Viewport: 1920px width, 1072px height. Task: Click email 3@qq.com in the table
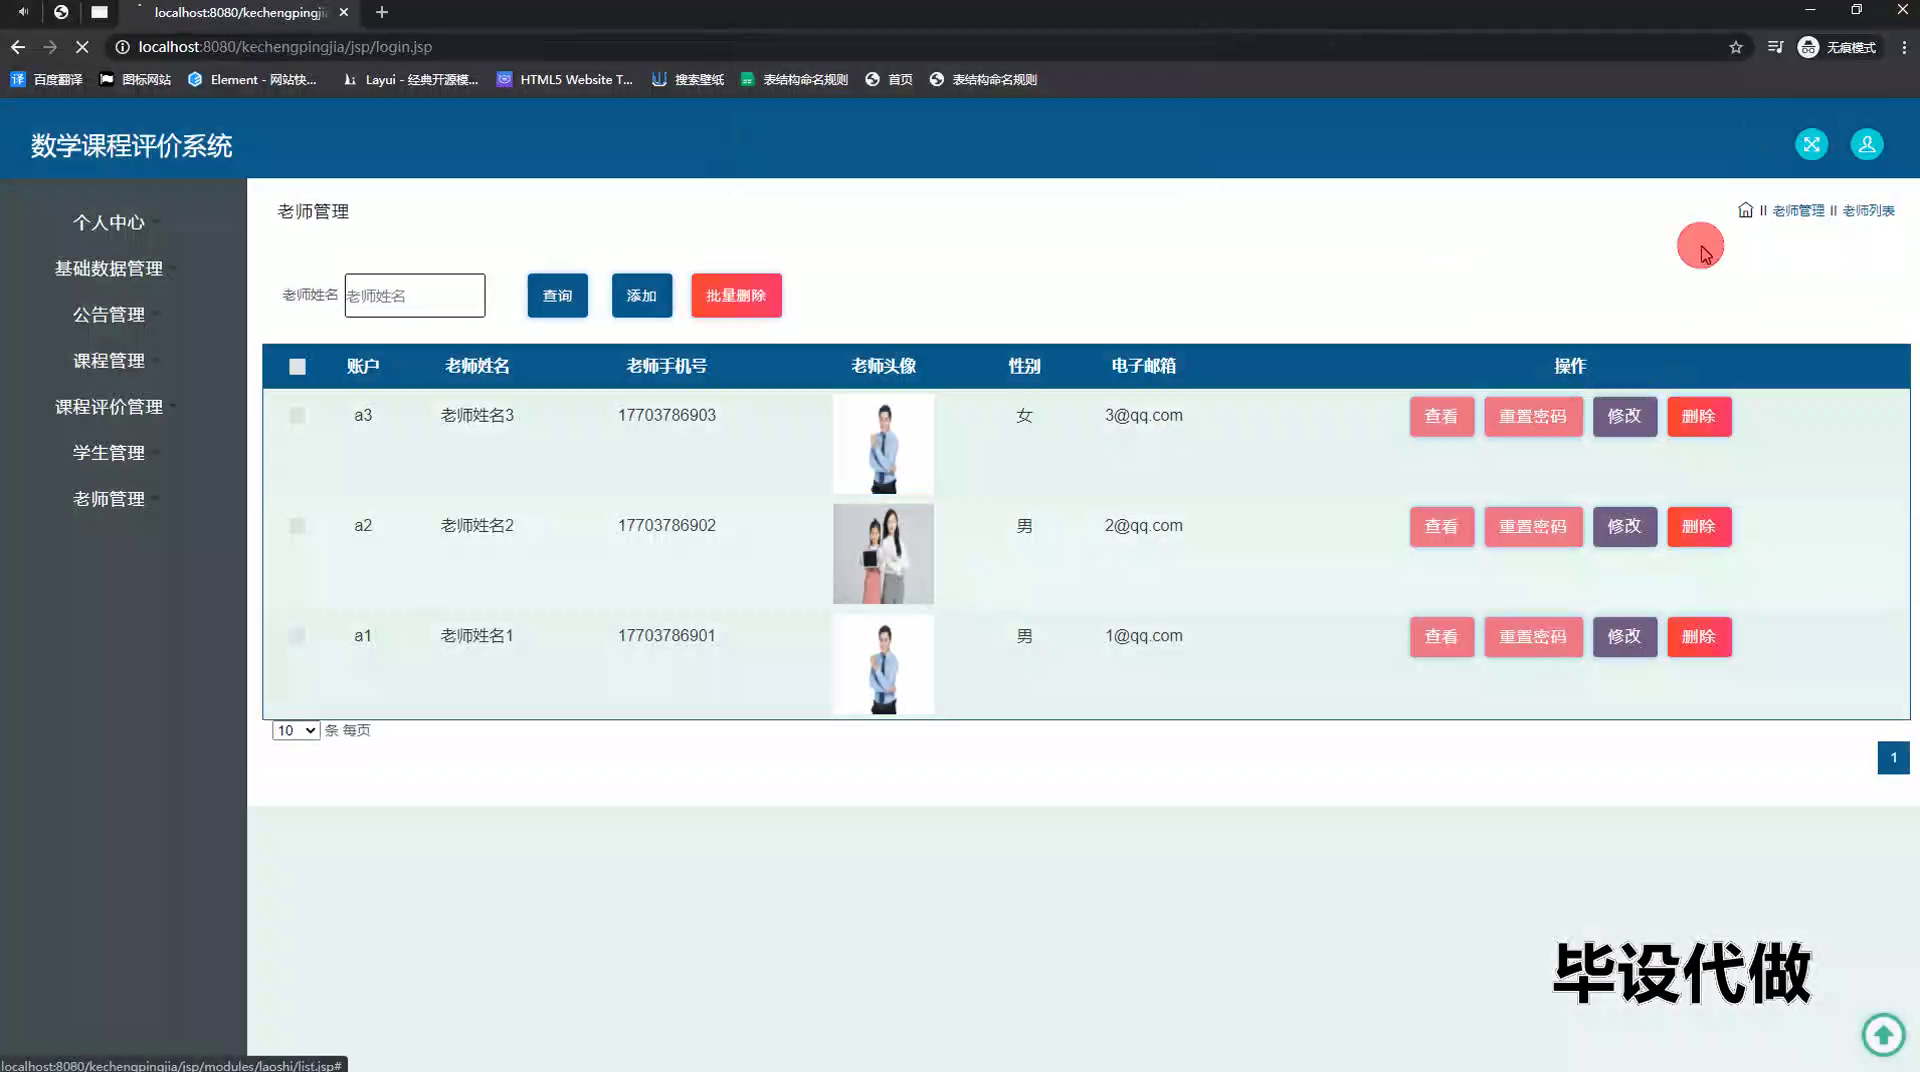point(1143,415)
